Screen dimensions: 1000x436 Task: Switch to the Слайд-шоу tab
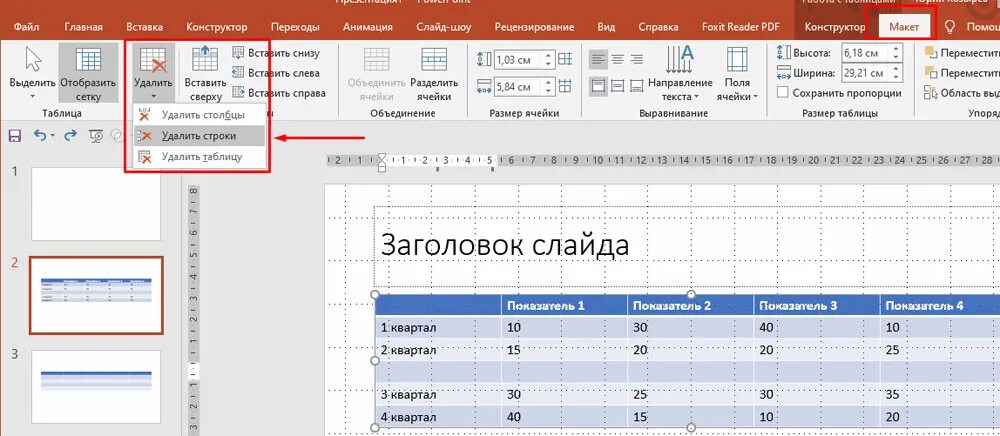pyautogui.click(x=444, y=27)
